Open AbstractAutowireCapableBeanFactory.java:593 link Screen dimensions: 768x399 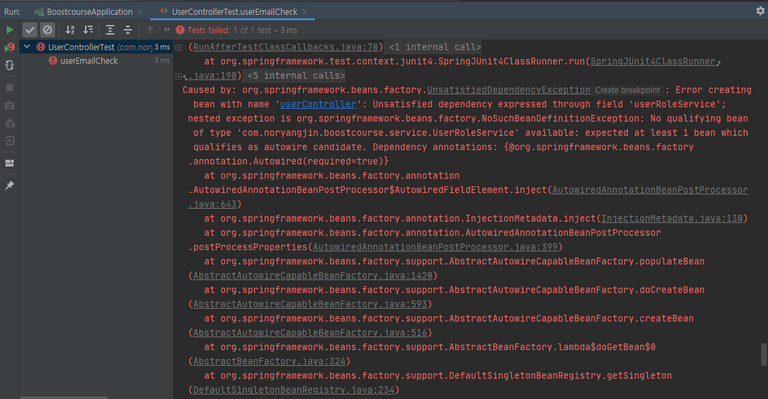pos(310,304)
